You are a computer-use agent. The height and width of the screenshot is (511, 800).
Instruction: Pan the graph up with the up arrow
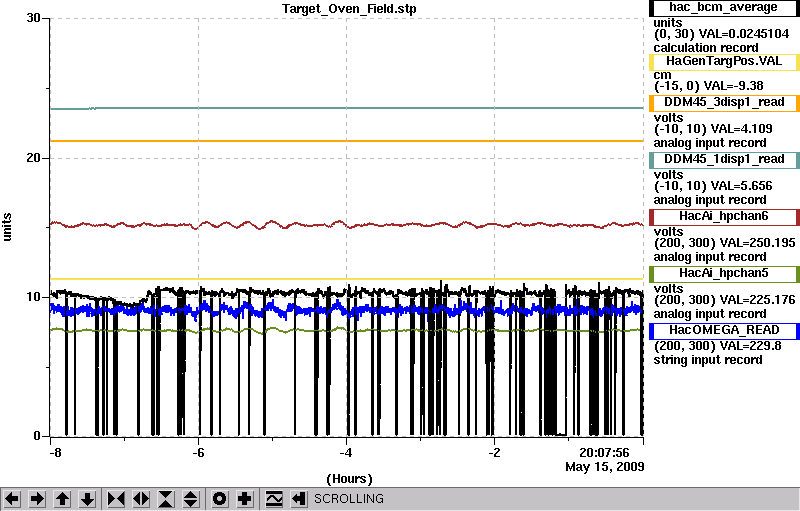63,499
